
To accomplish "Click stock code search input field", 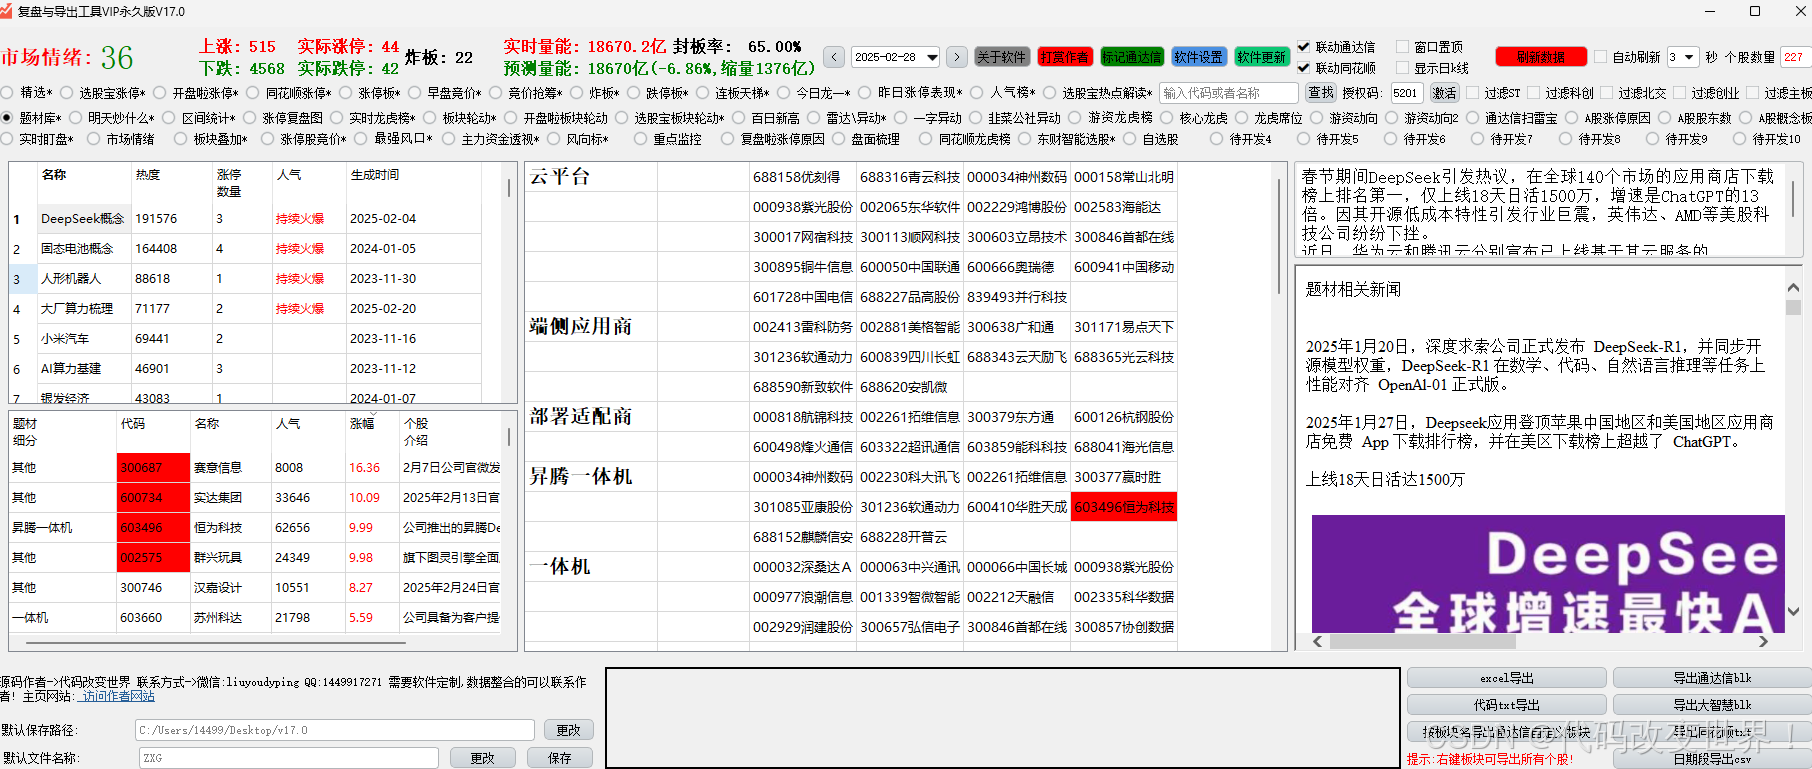I will (x=1229, y=93).
